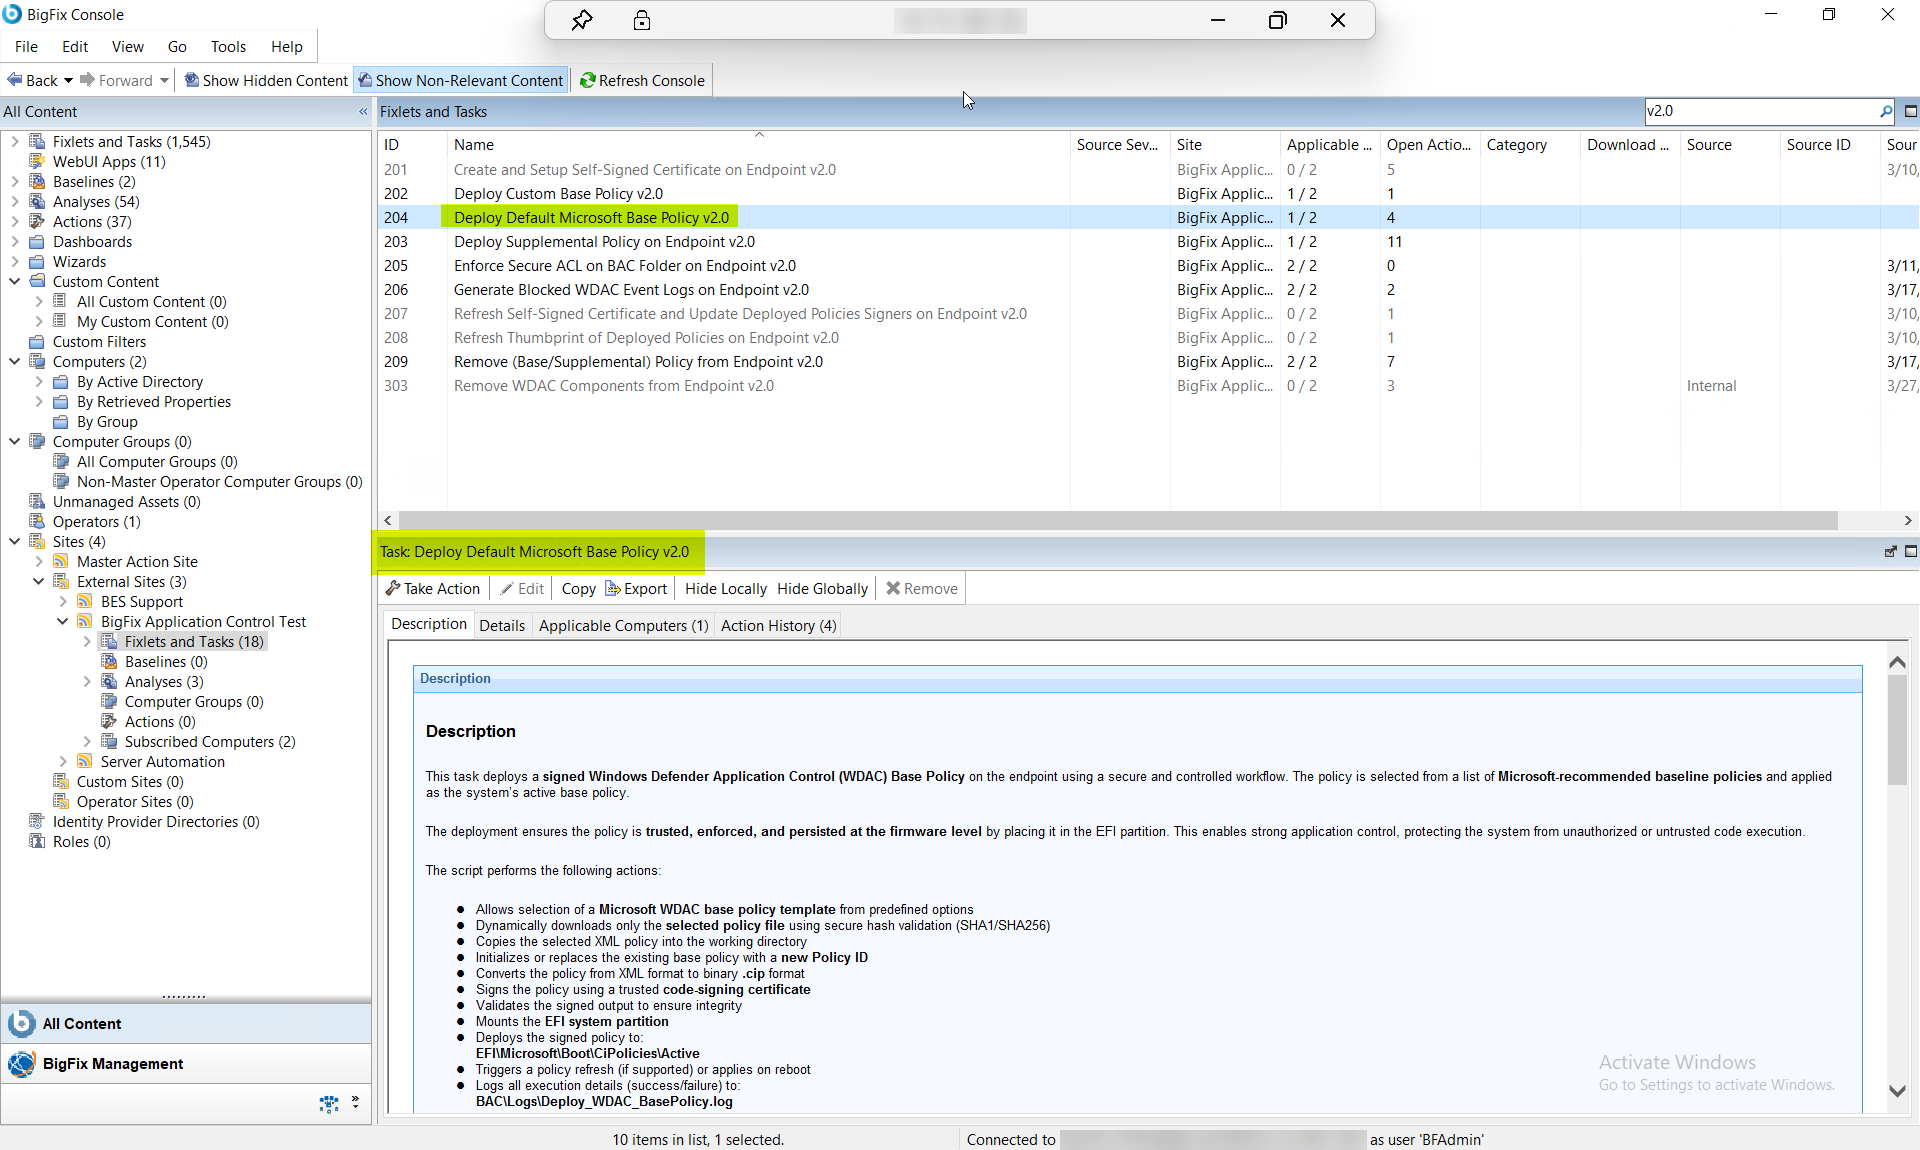Click the lock icon on the floating toolbar

click(x=642, y=20)
